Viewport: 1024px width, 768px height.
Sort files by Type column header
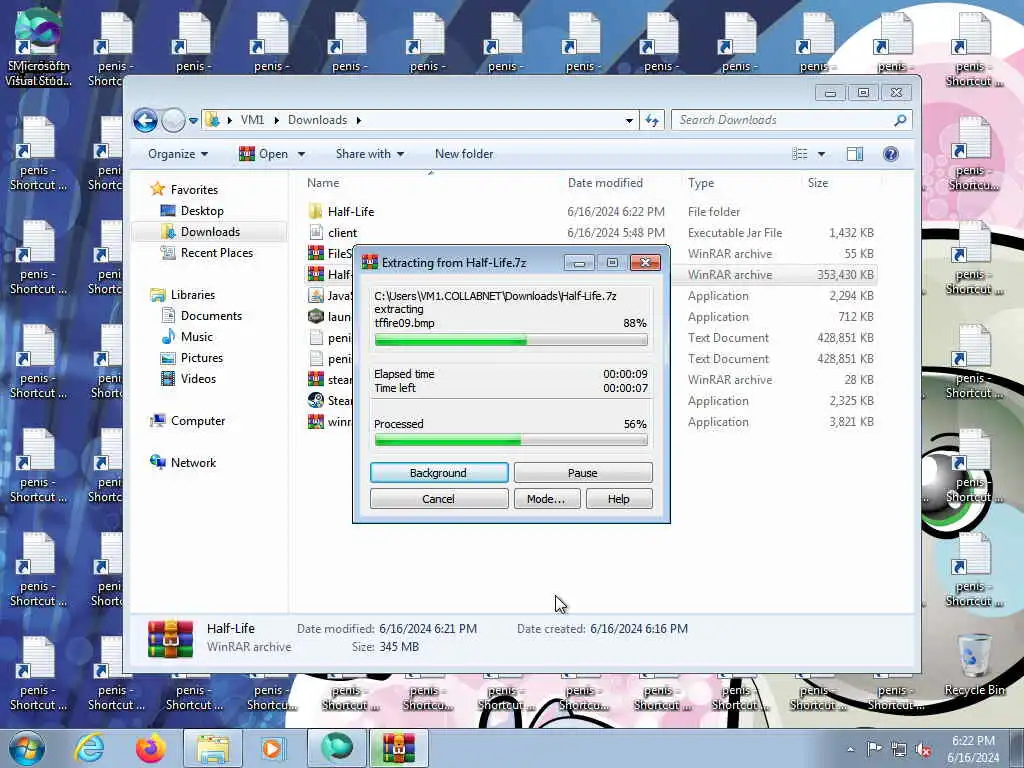coord(701,183)
